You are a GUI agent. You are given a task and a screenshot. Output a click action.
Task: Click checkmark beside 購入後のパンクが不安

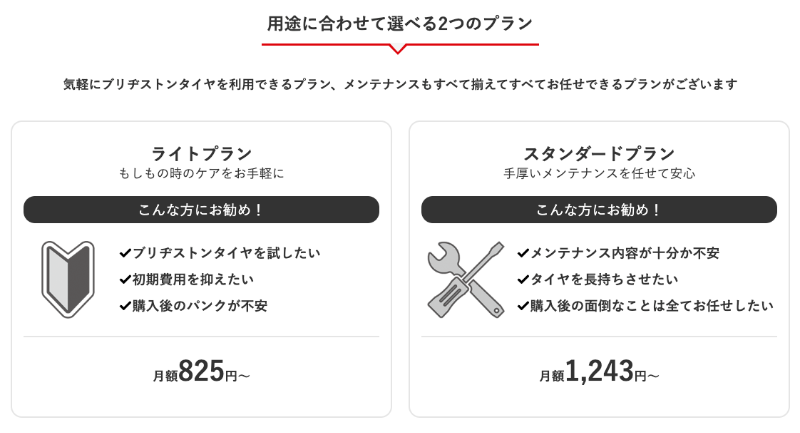tap(124, 305)
